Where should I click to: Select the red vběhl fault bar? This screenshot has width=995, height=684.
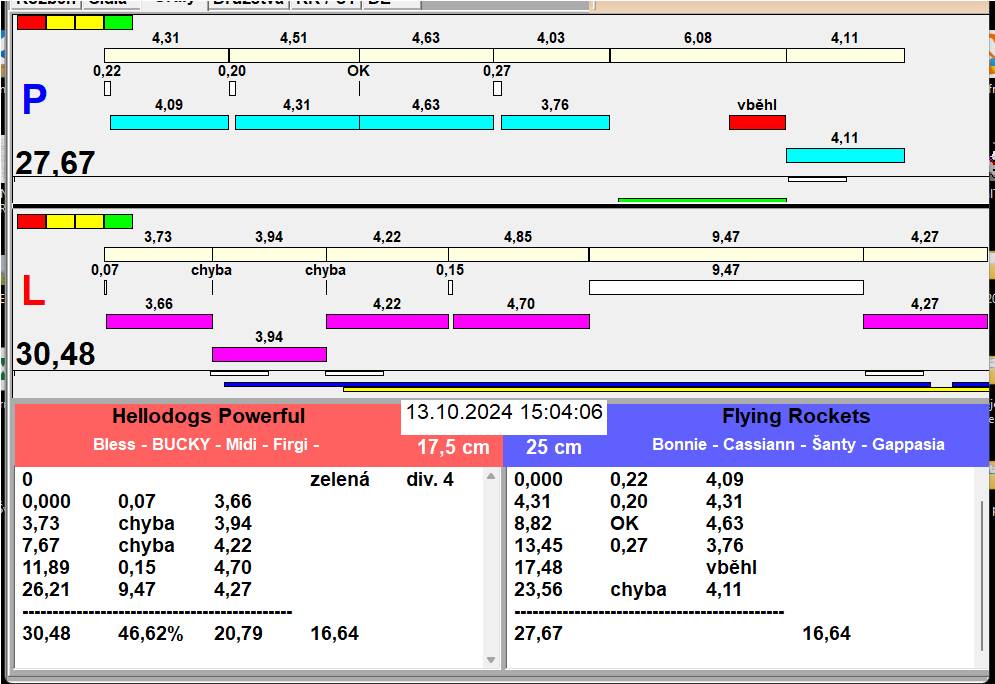pyautogui.click(x=757, y=122)
